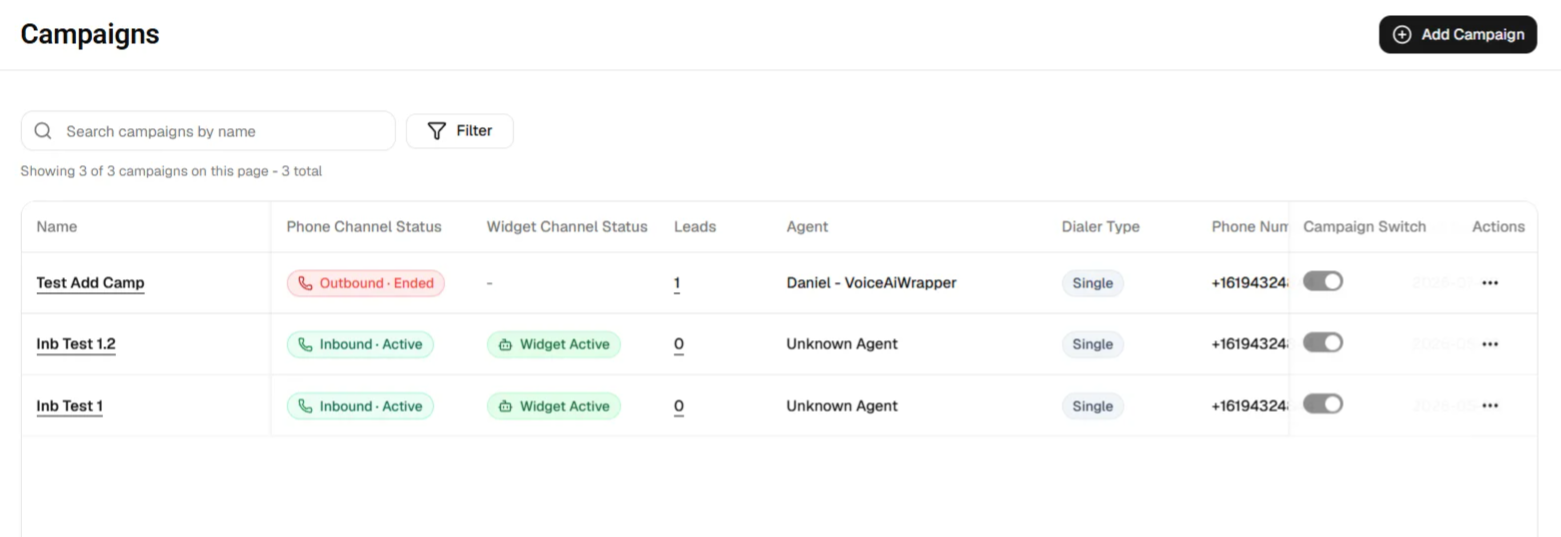Toggle campaign switch for Test Add Camp
This screenshot has height=537, width=1561.
click(x=1322, y=282)
